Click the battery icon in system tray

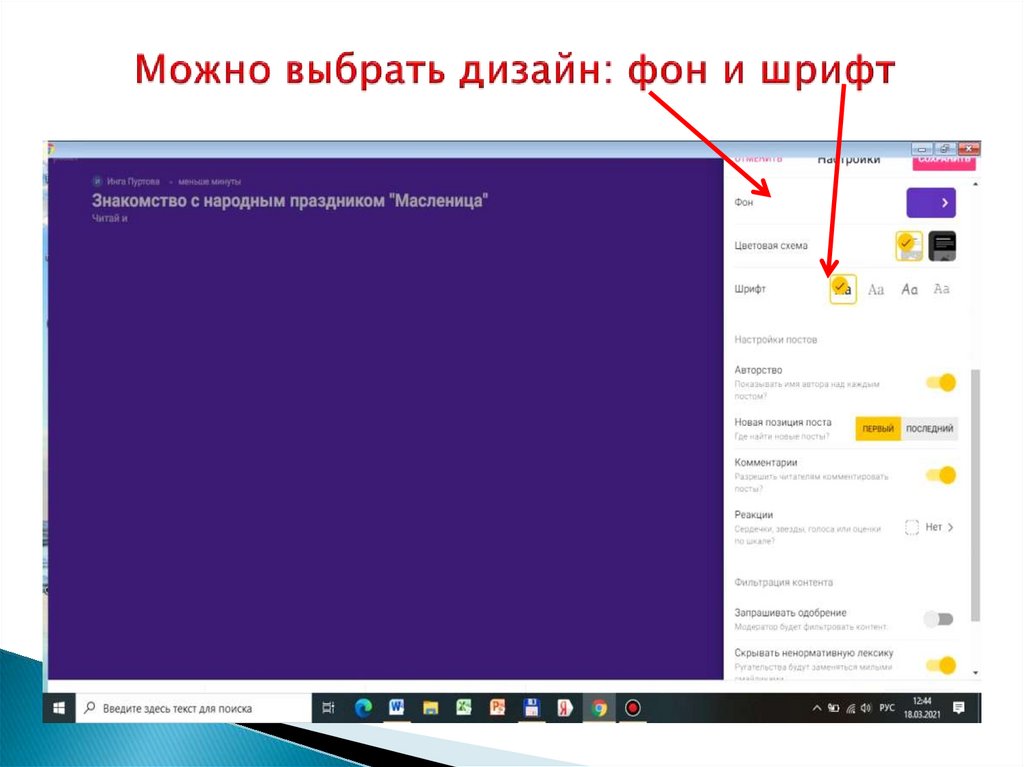pyautogui.click(x=834, y=708)
